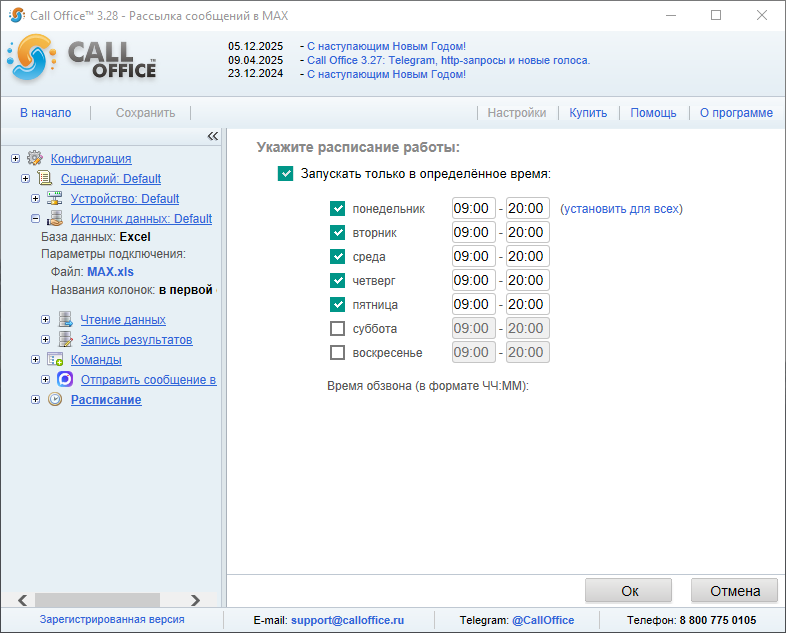Viewport: 786px width, 633px height.
Task: Toggle 'Запускать только в определённое время' checkbox
Action: [286, 173]
